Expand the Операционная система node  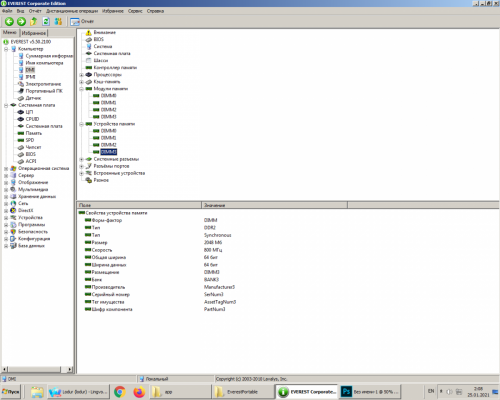click(x=6, y=169)
